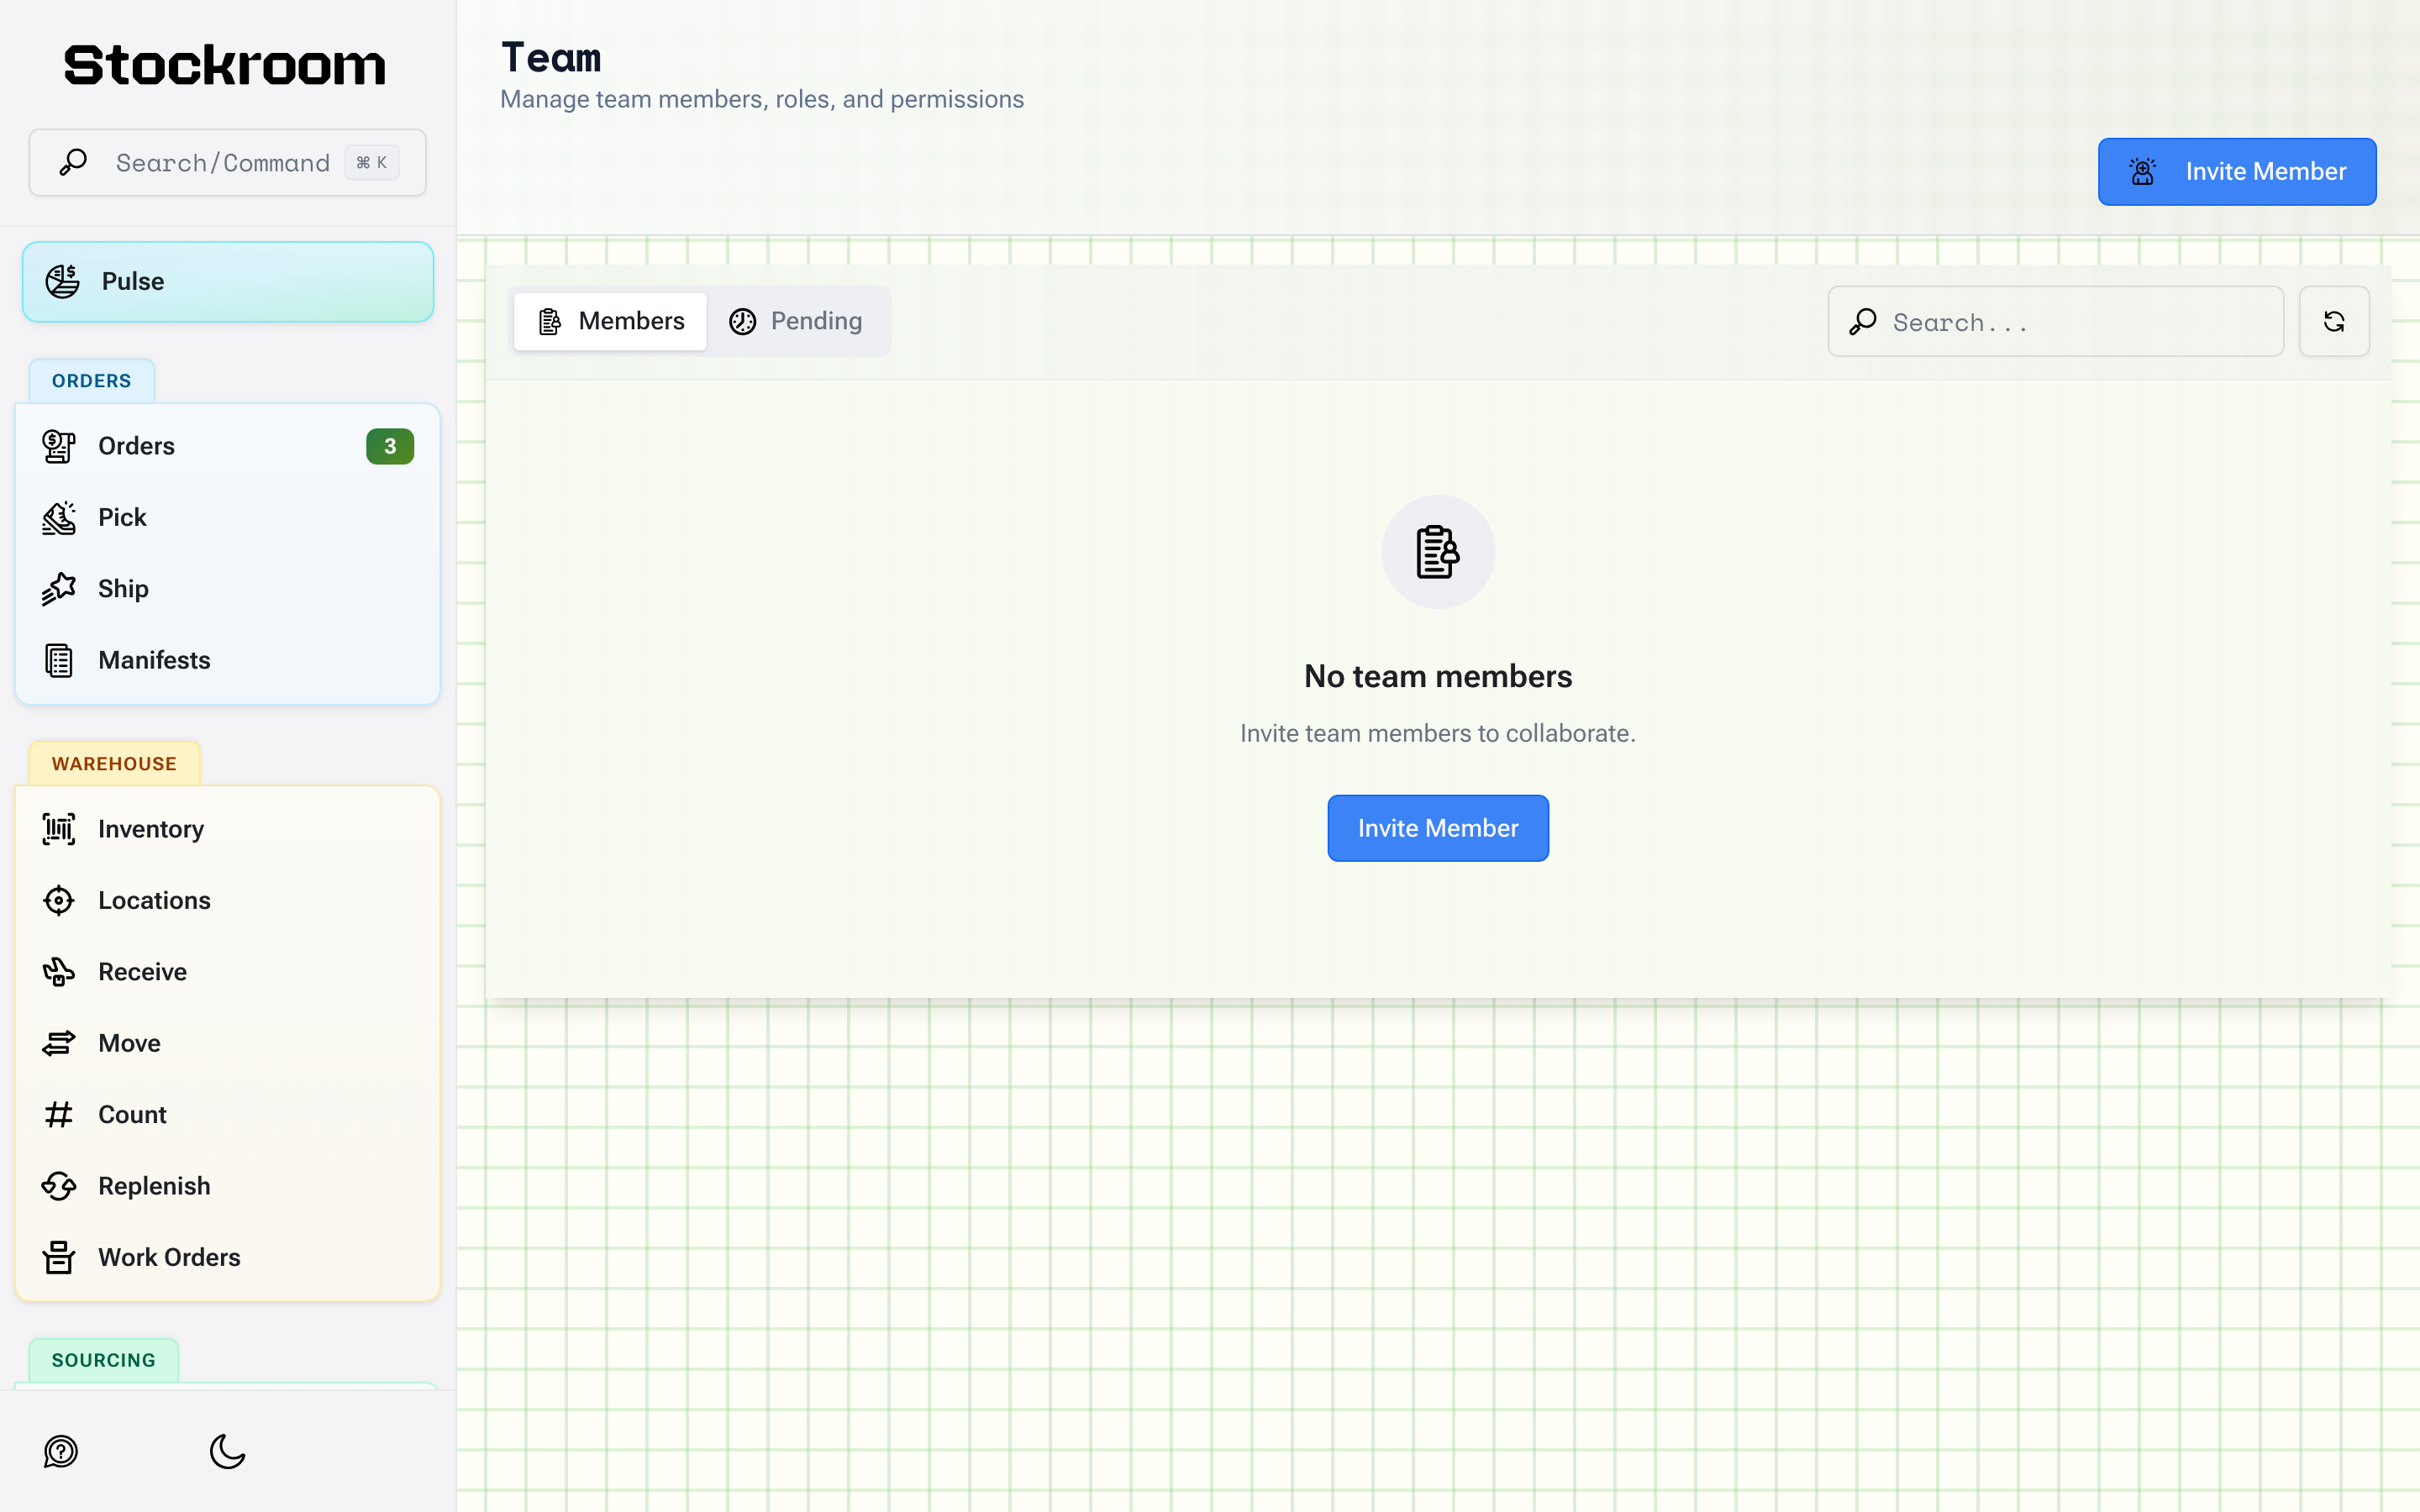Screen dimensions: 2420x1512
Task: Click the Receive icon in sidebar
Action: tap(59, 972)
